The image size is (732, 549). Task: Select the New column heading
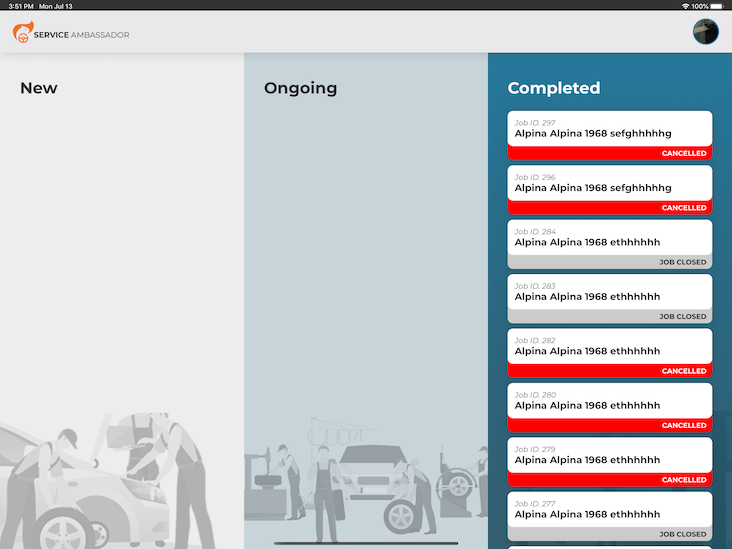(39, 88)
